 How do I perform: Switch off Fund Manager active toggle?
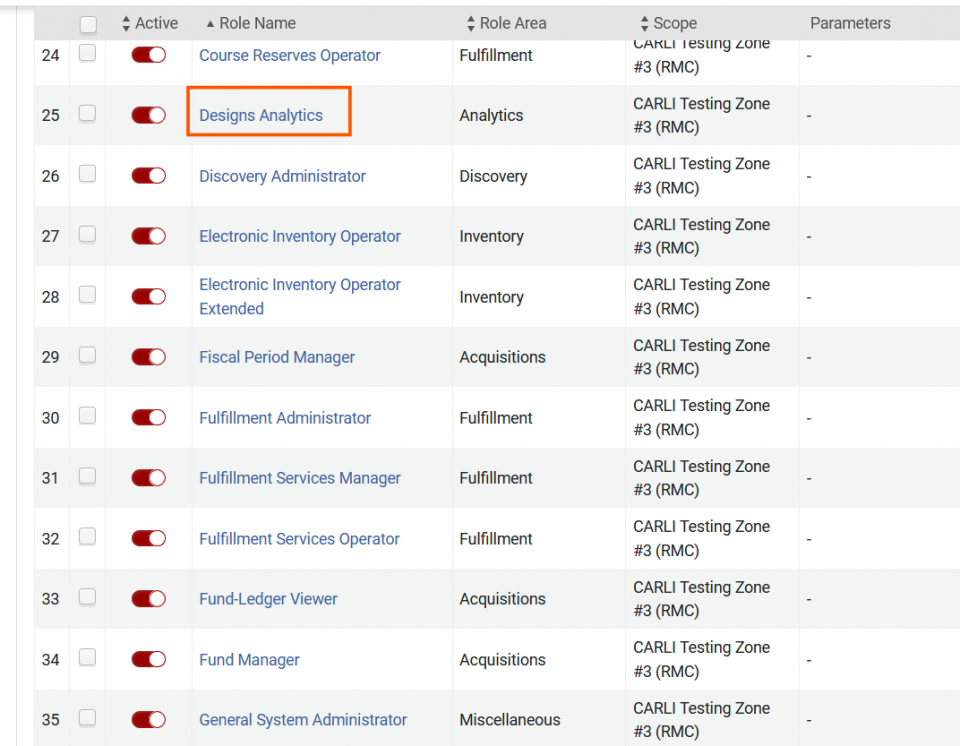point(148,659)
